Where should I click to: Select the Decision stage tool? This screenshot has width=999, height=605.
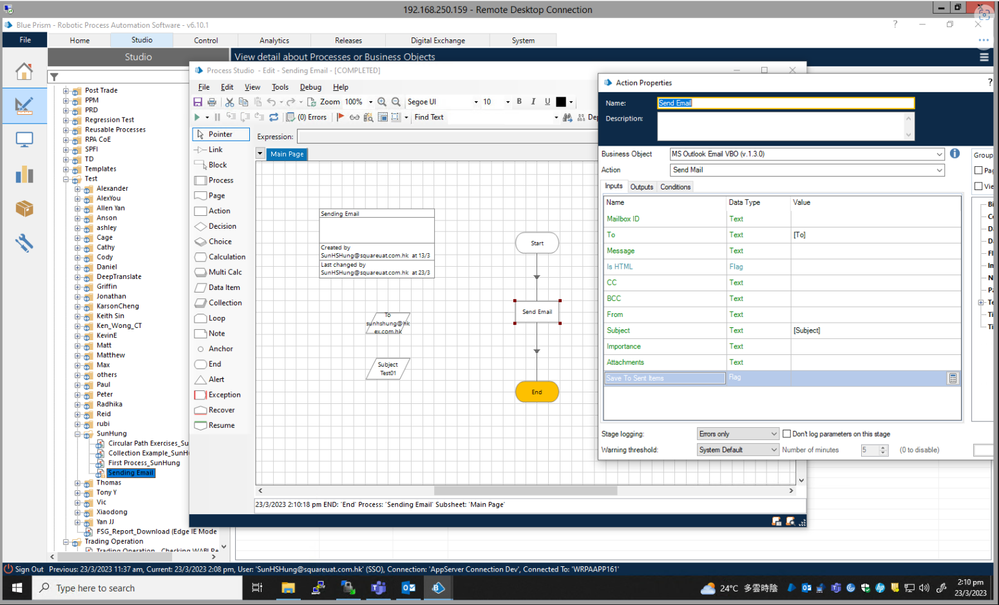[221, 226]
